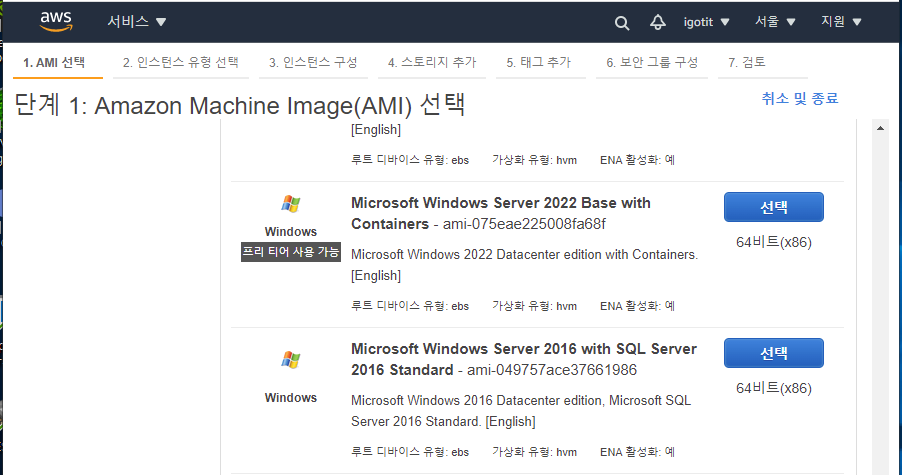Select Windows Server 2016 with SQL Server AMI
This screenshot has height=475, width=902.
tap(774, 353)
